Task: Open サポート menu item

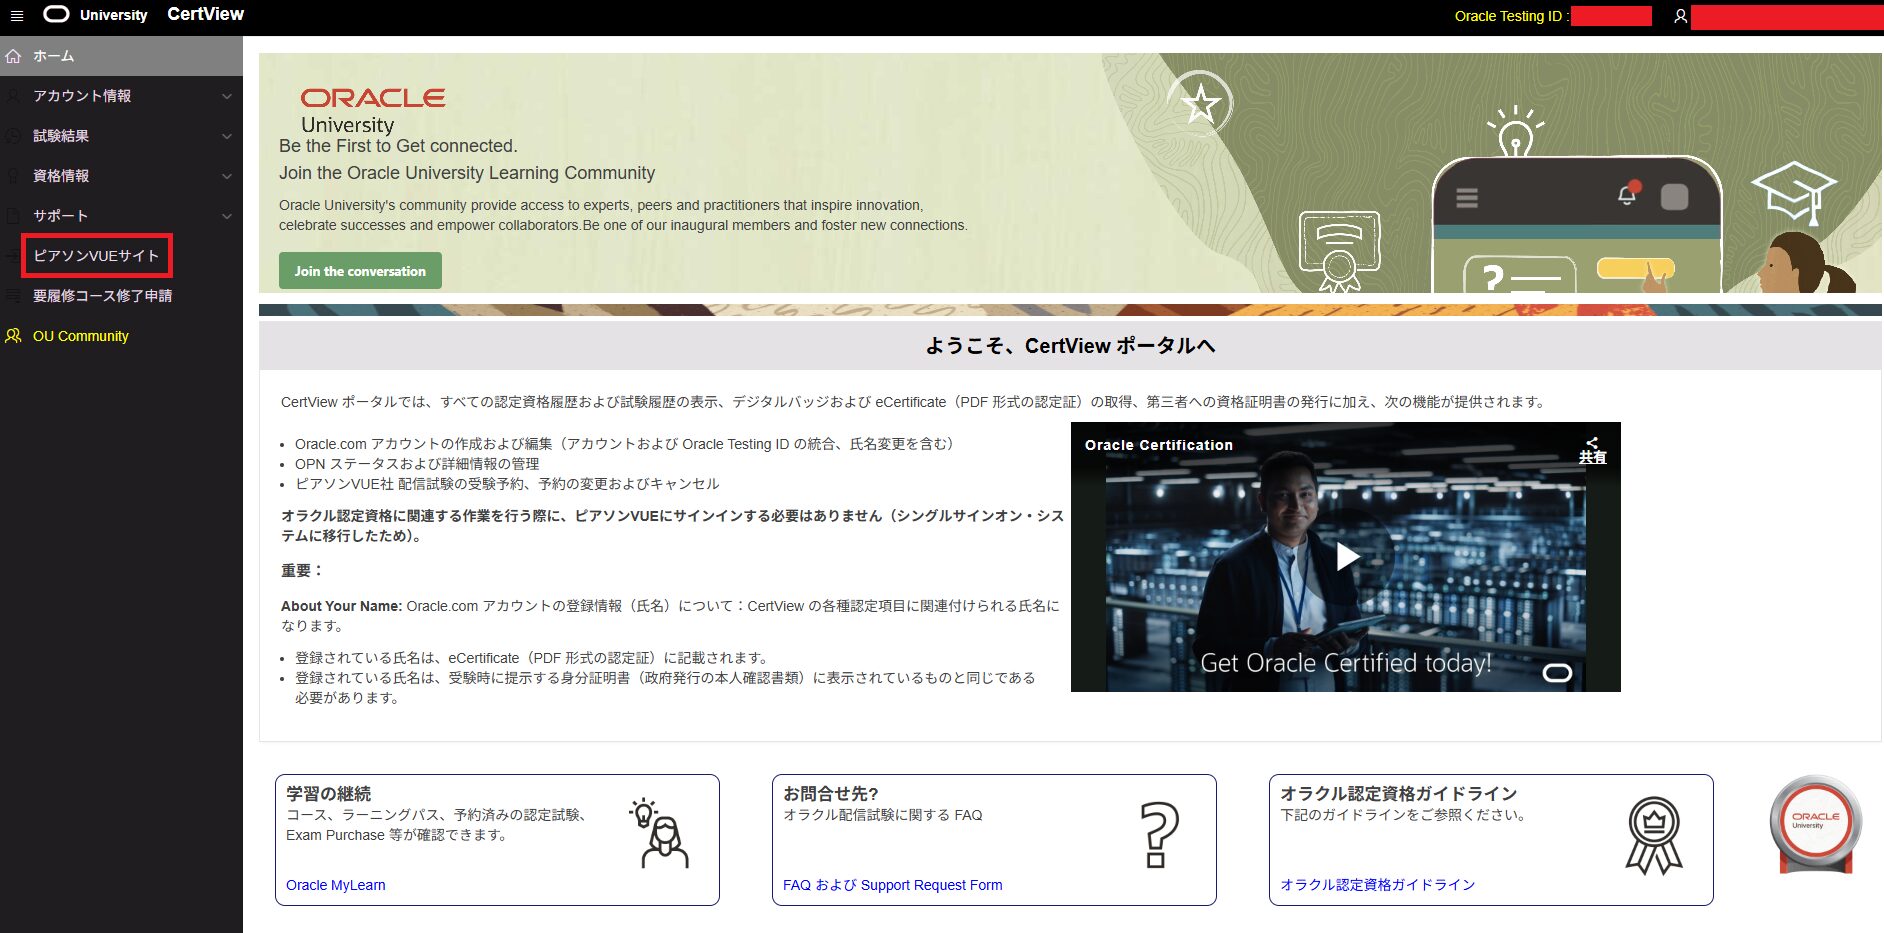Action: (x=121, y=216)
